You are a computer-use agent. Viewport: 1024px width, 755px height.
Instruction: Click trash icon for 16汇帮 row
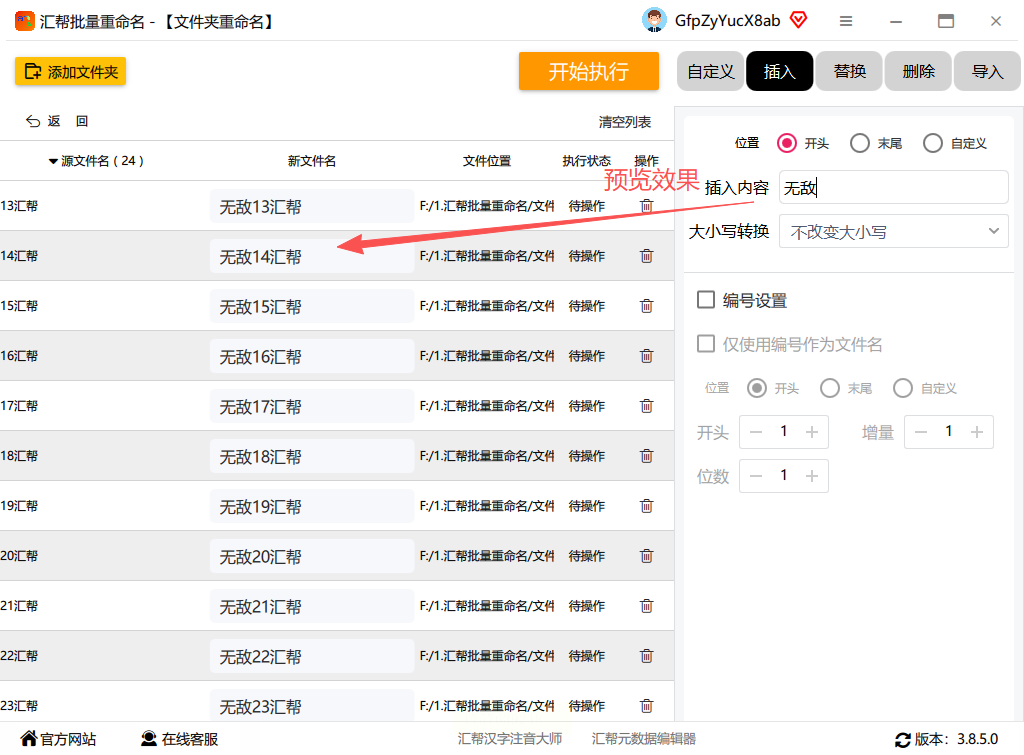click(x=647, y=356)
